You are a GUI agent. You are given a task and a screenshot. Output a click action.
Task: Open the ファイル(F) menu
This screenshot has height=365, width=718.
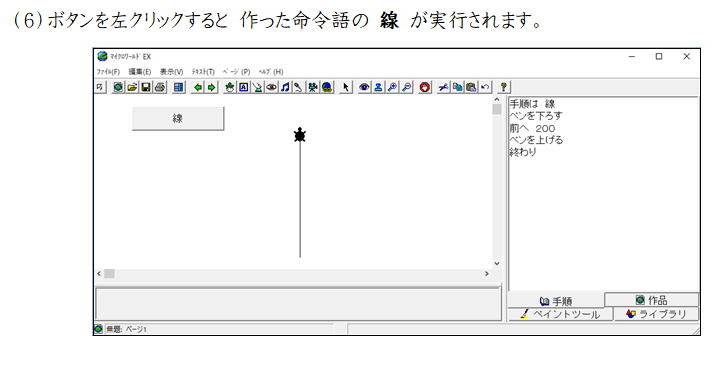[108, 72]
